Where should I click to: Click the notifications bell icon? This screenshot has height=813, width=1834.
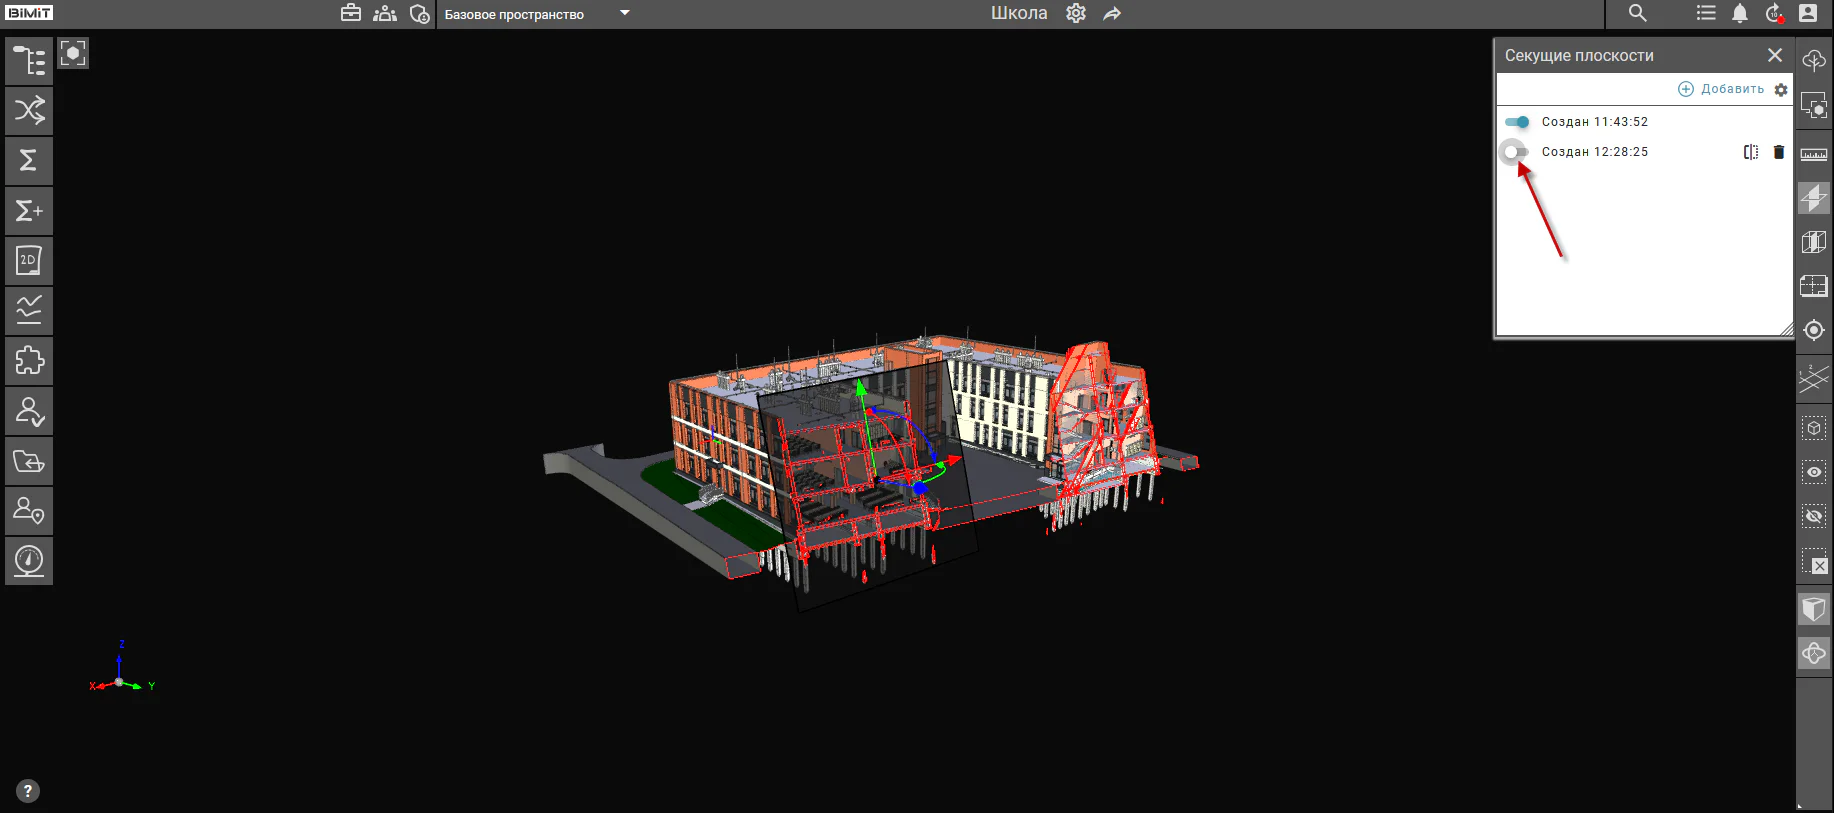tap(1740, 13)
